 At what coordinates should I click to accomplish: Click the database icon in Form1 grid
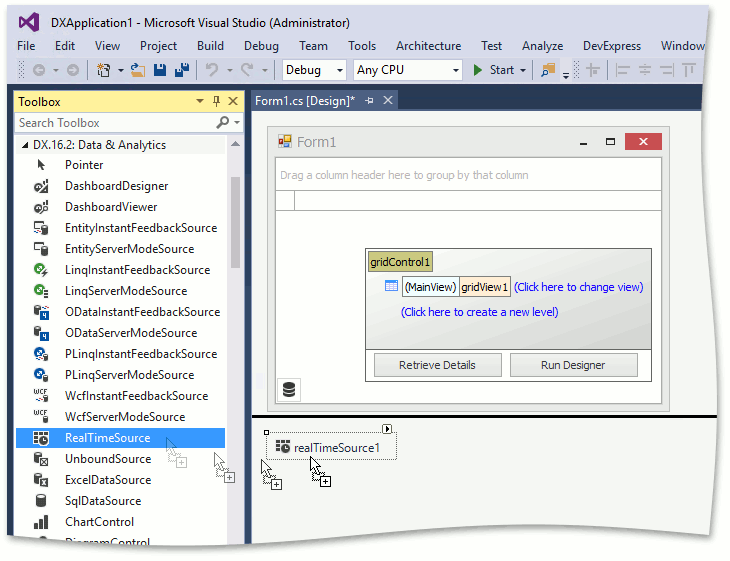tap(289, 390)
